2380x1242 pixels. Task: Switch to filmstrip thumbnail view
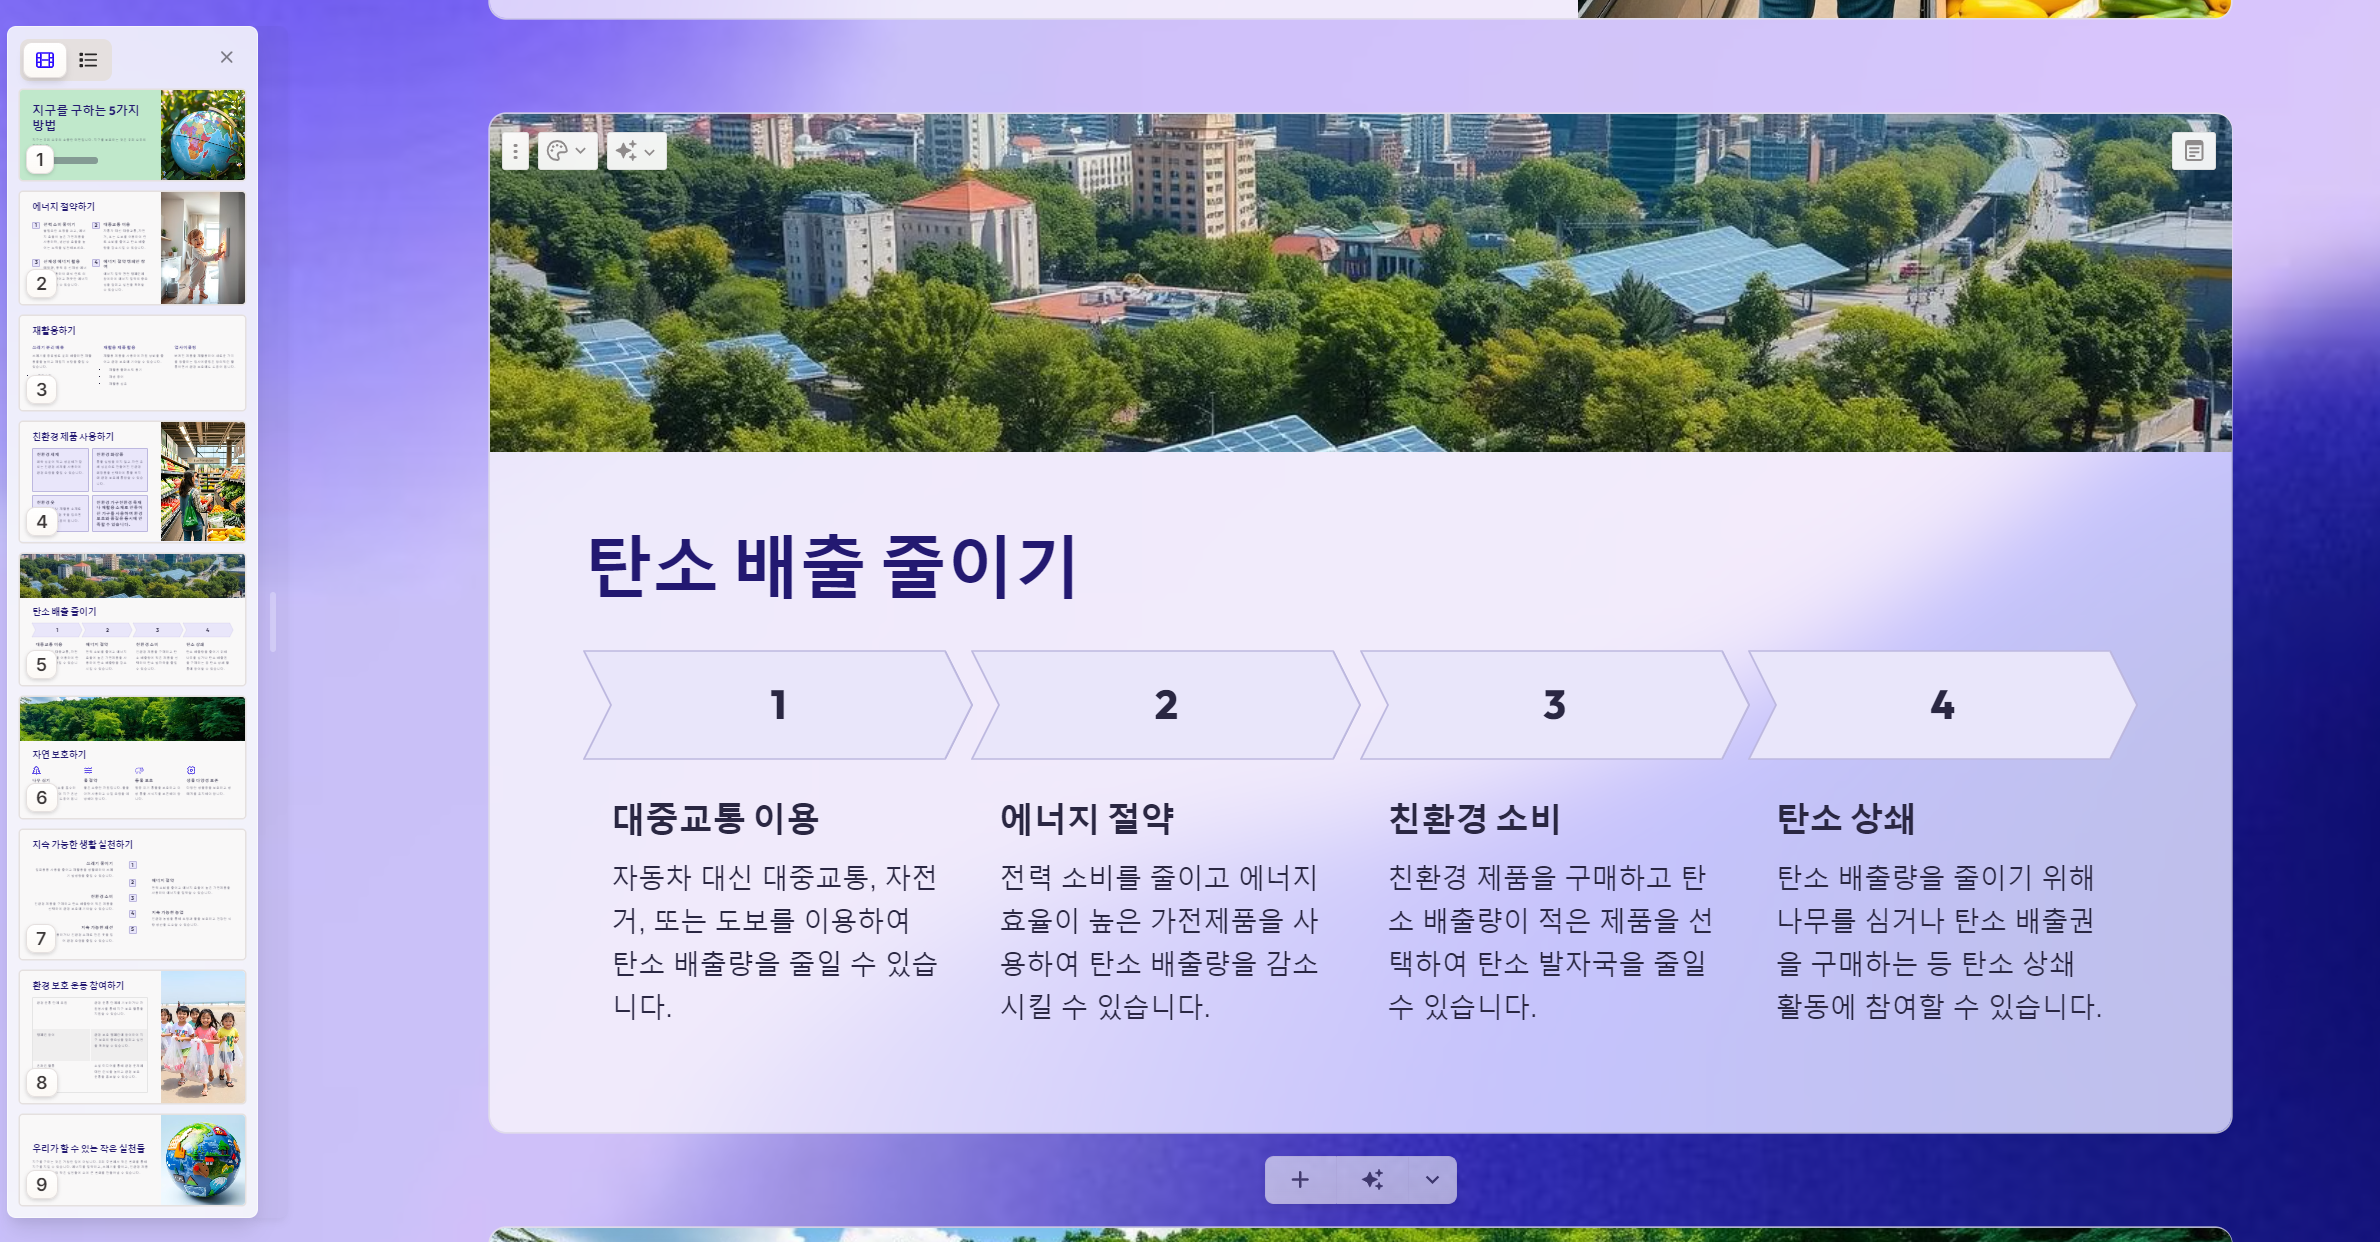point(45,60)
